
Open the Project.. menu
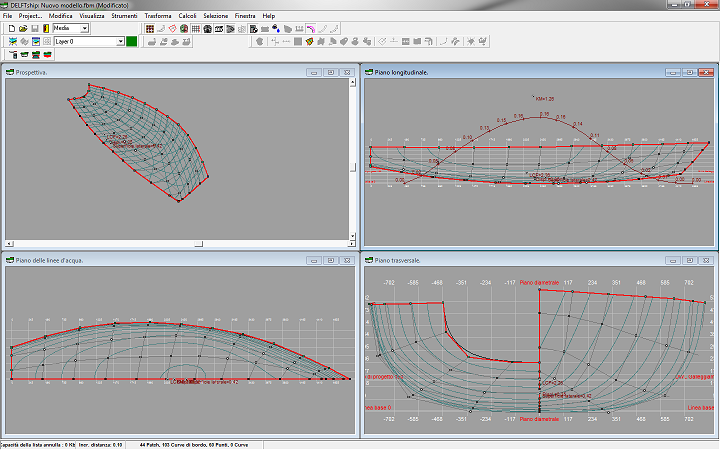pos(30,16)
